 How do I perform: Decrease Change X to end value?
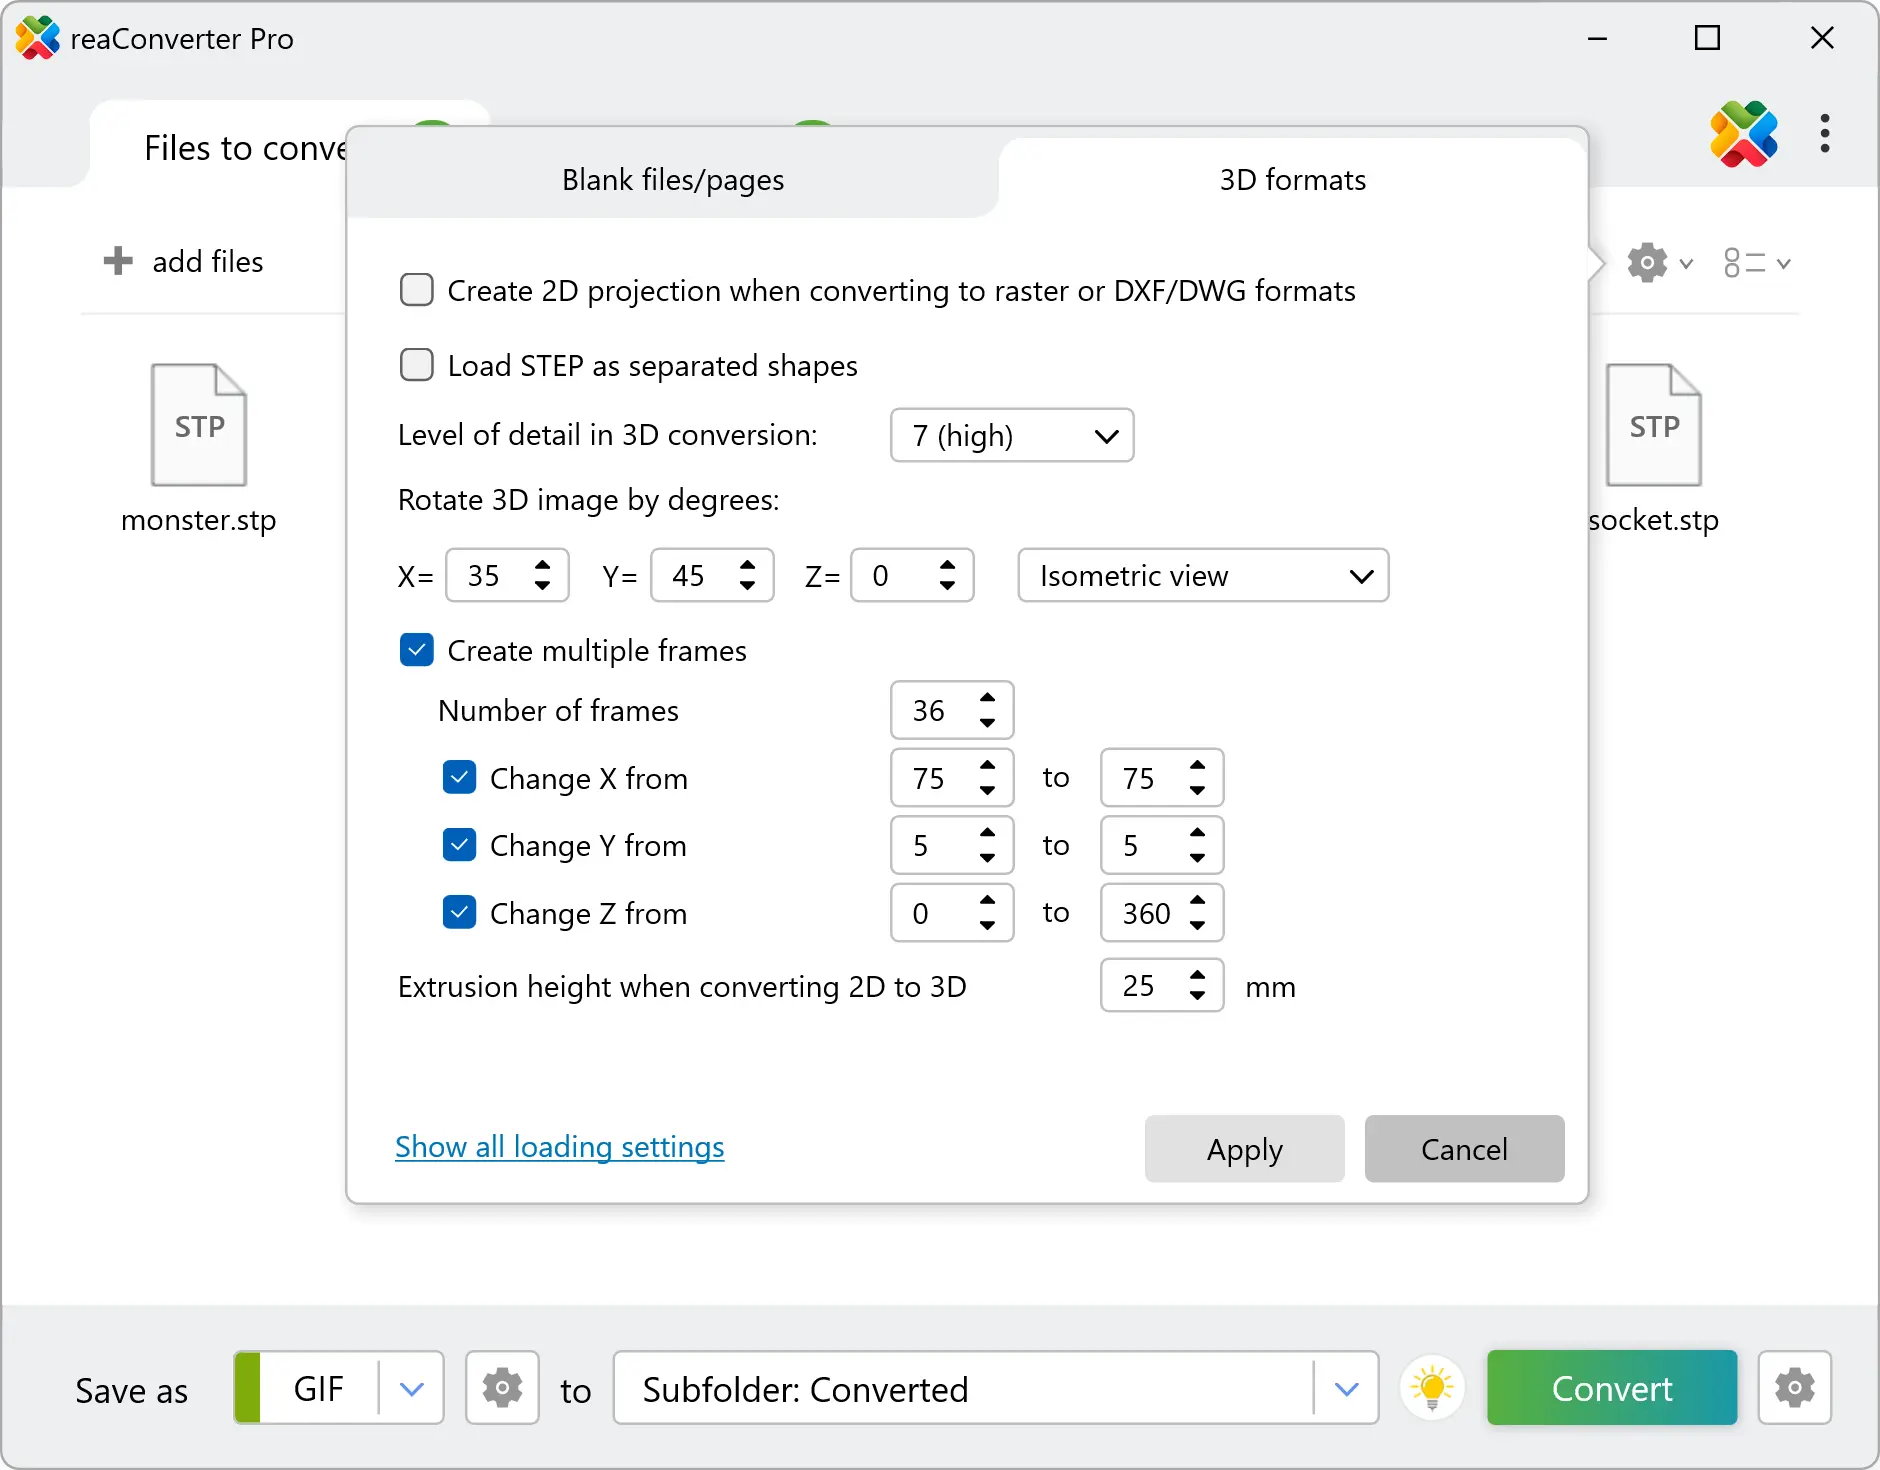point(1197,790)
